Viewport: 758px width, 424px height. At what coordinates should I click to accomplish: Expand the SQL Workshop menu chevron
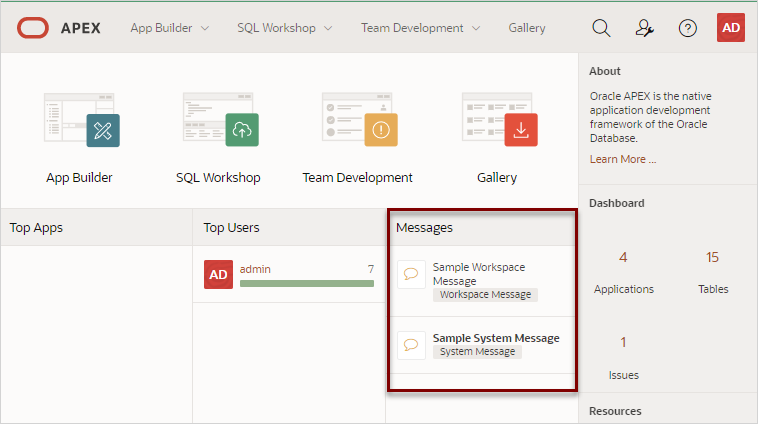pyautogui.click(x=328, y=29)
